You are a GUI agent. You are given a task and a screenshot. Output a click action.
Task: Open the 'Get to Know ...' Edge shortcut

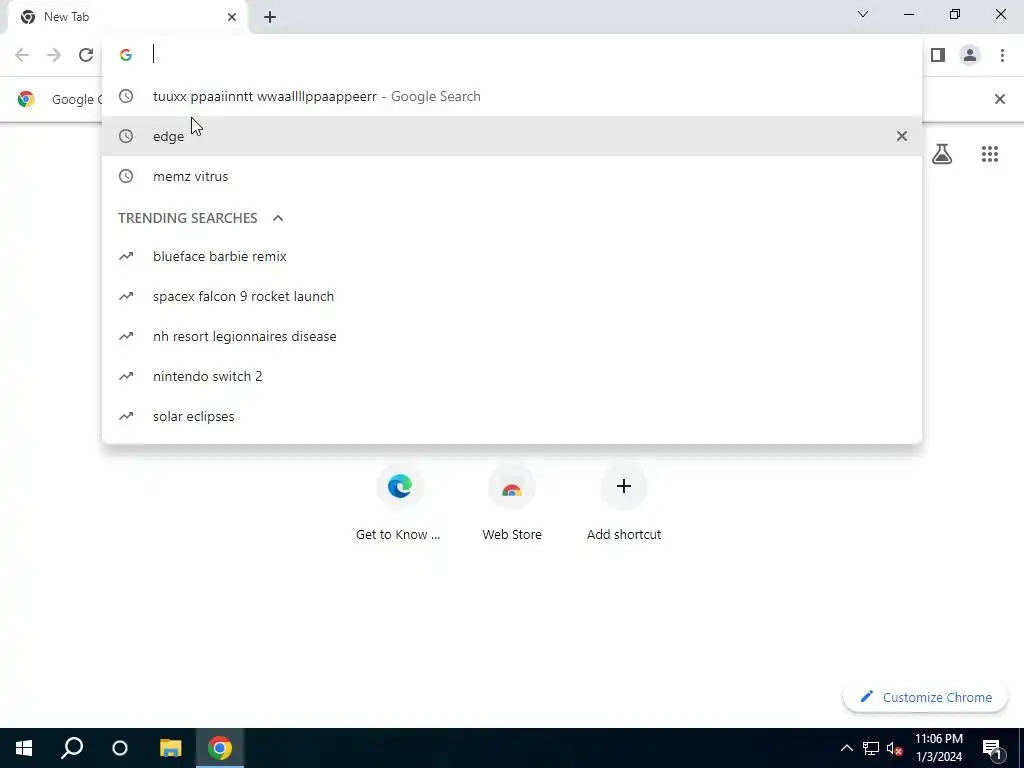[398, 504]
